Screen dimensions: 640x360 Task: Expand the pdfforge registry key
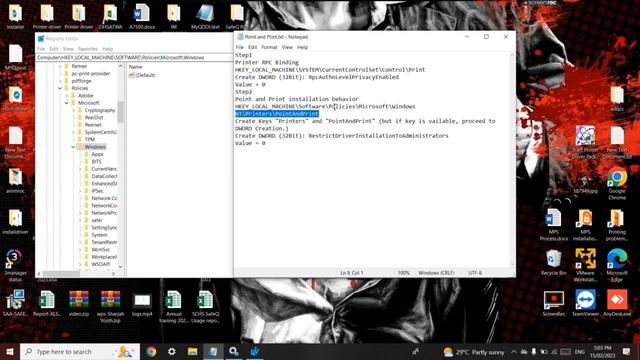tap(60, 81)
